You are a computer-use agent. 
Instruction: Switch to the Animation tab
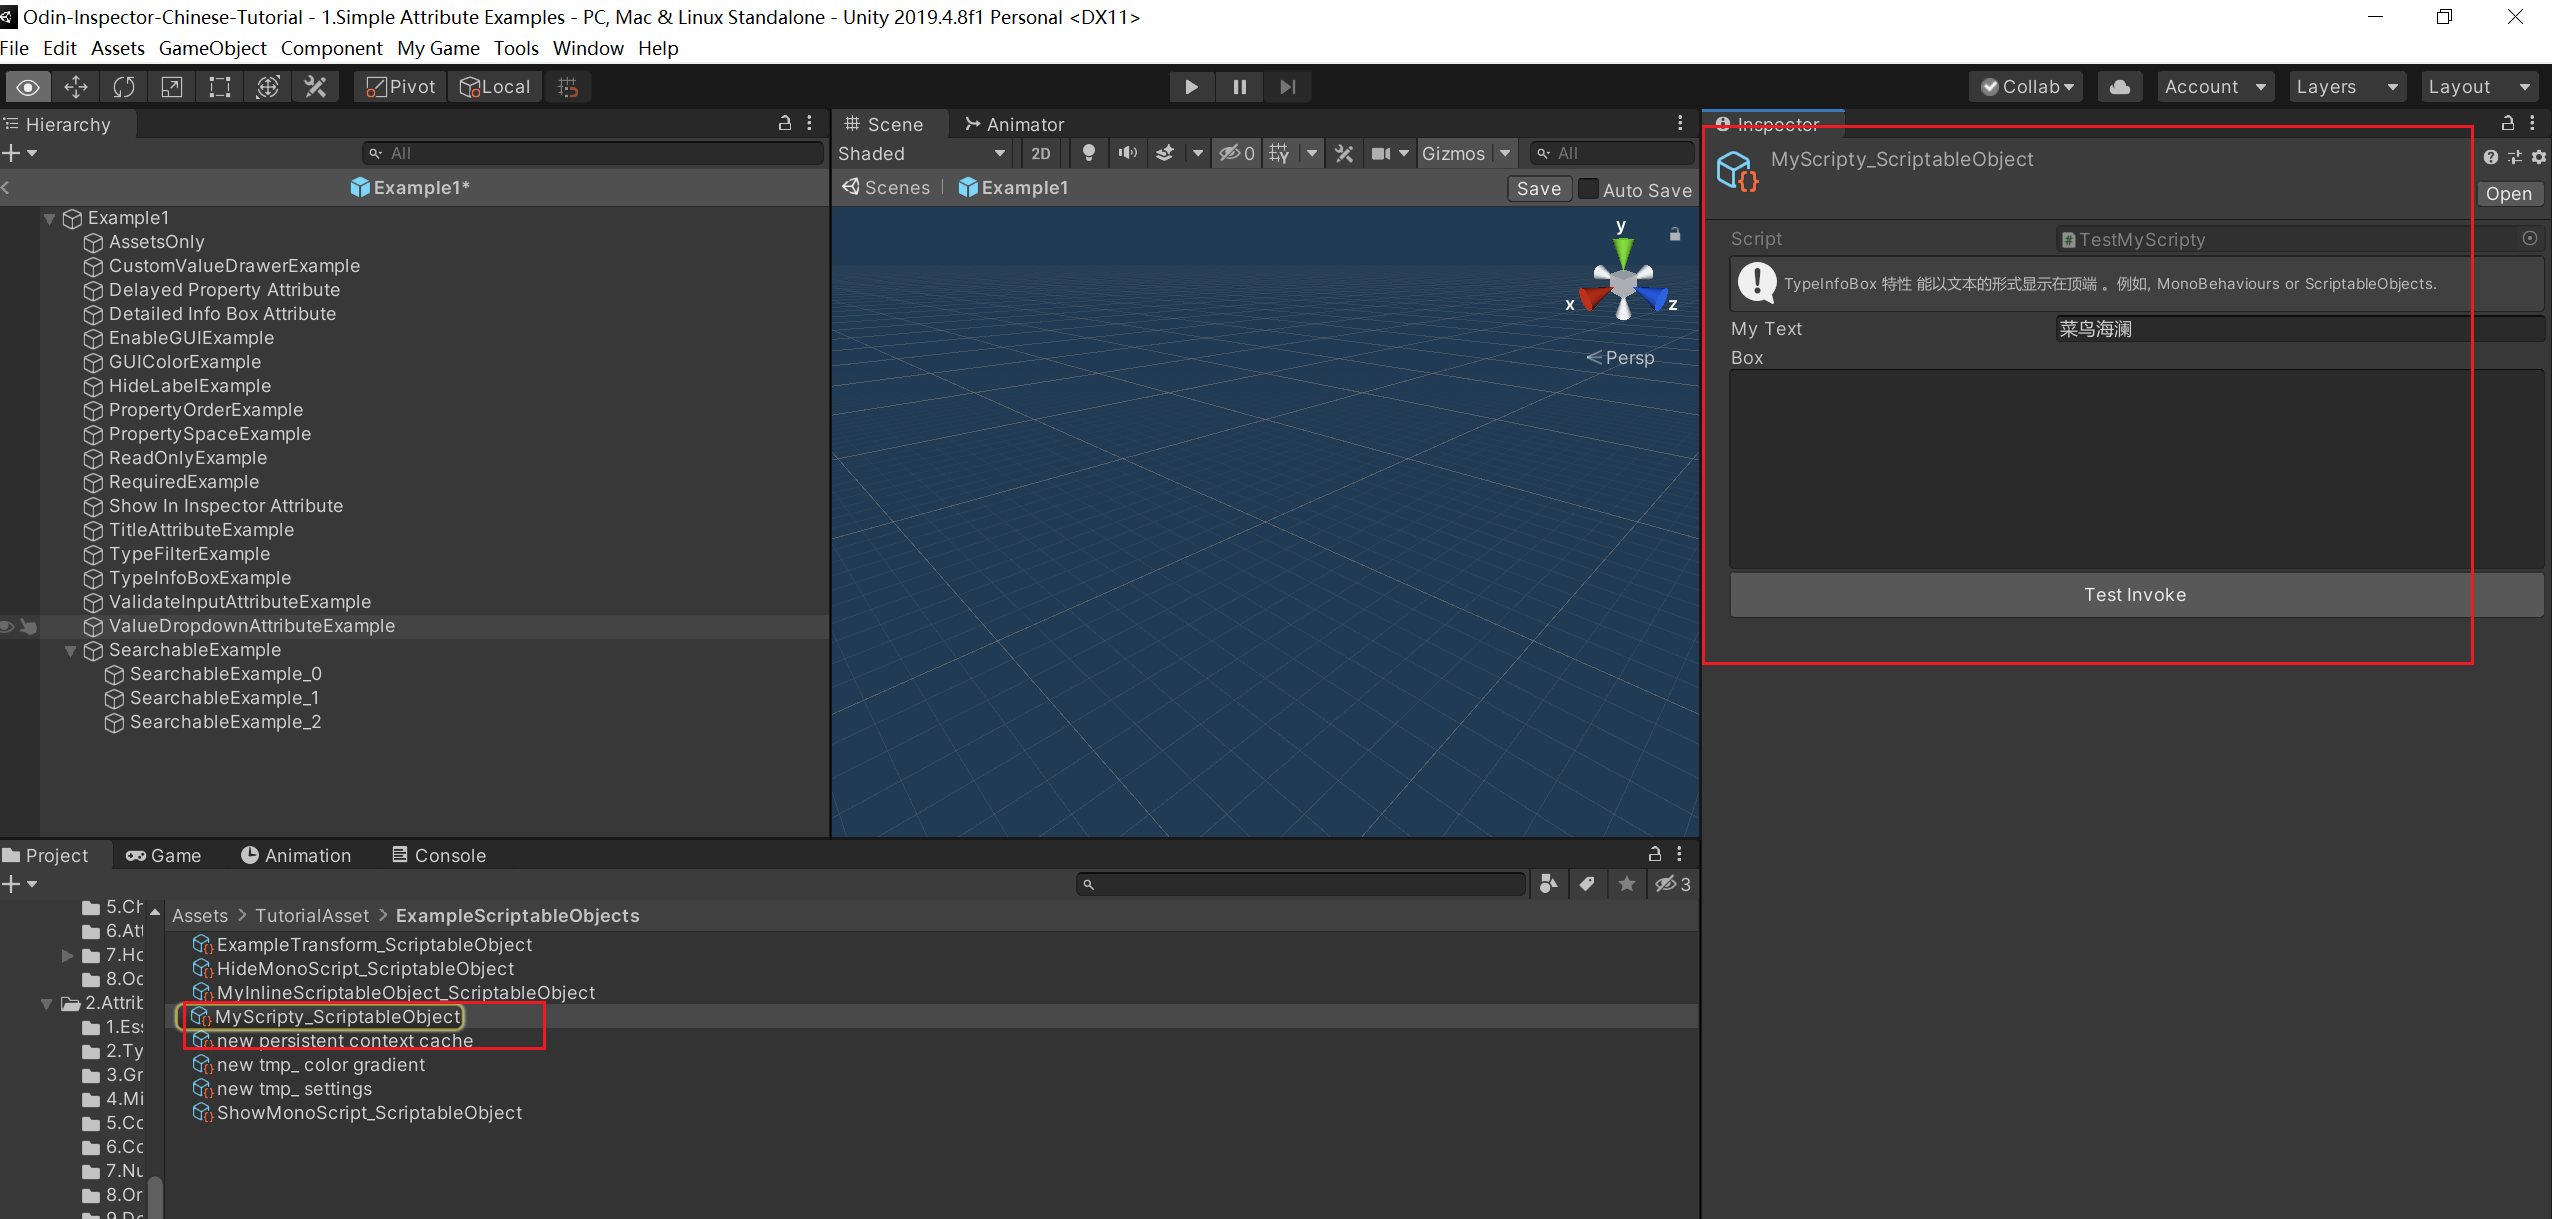296,855
